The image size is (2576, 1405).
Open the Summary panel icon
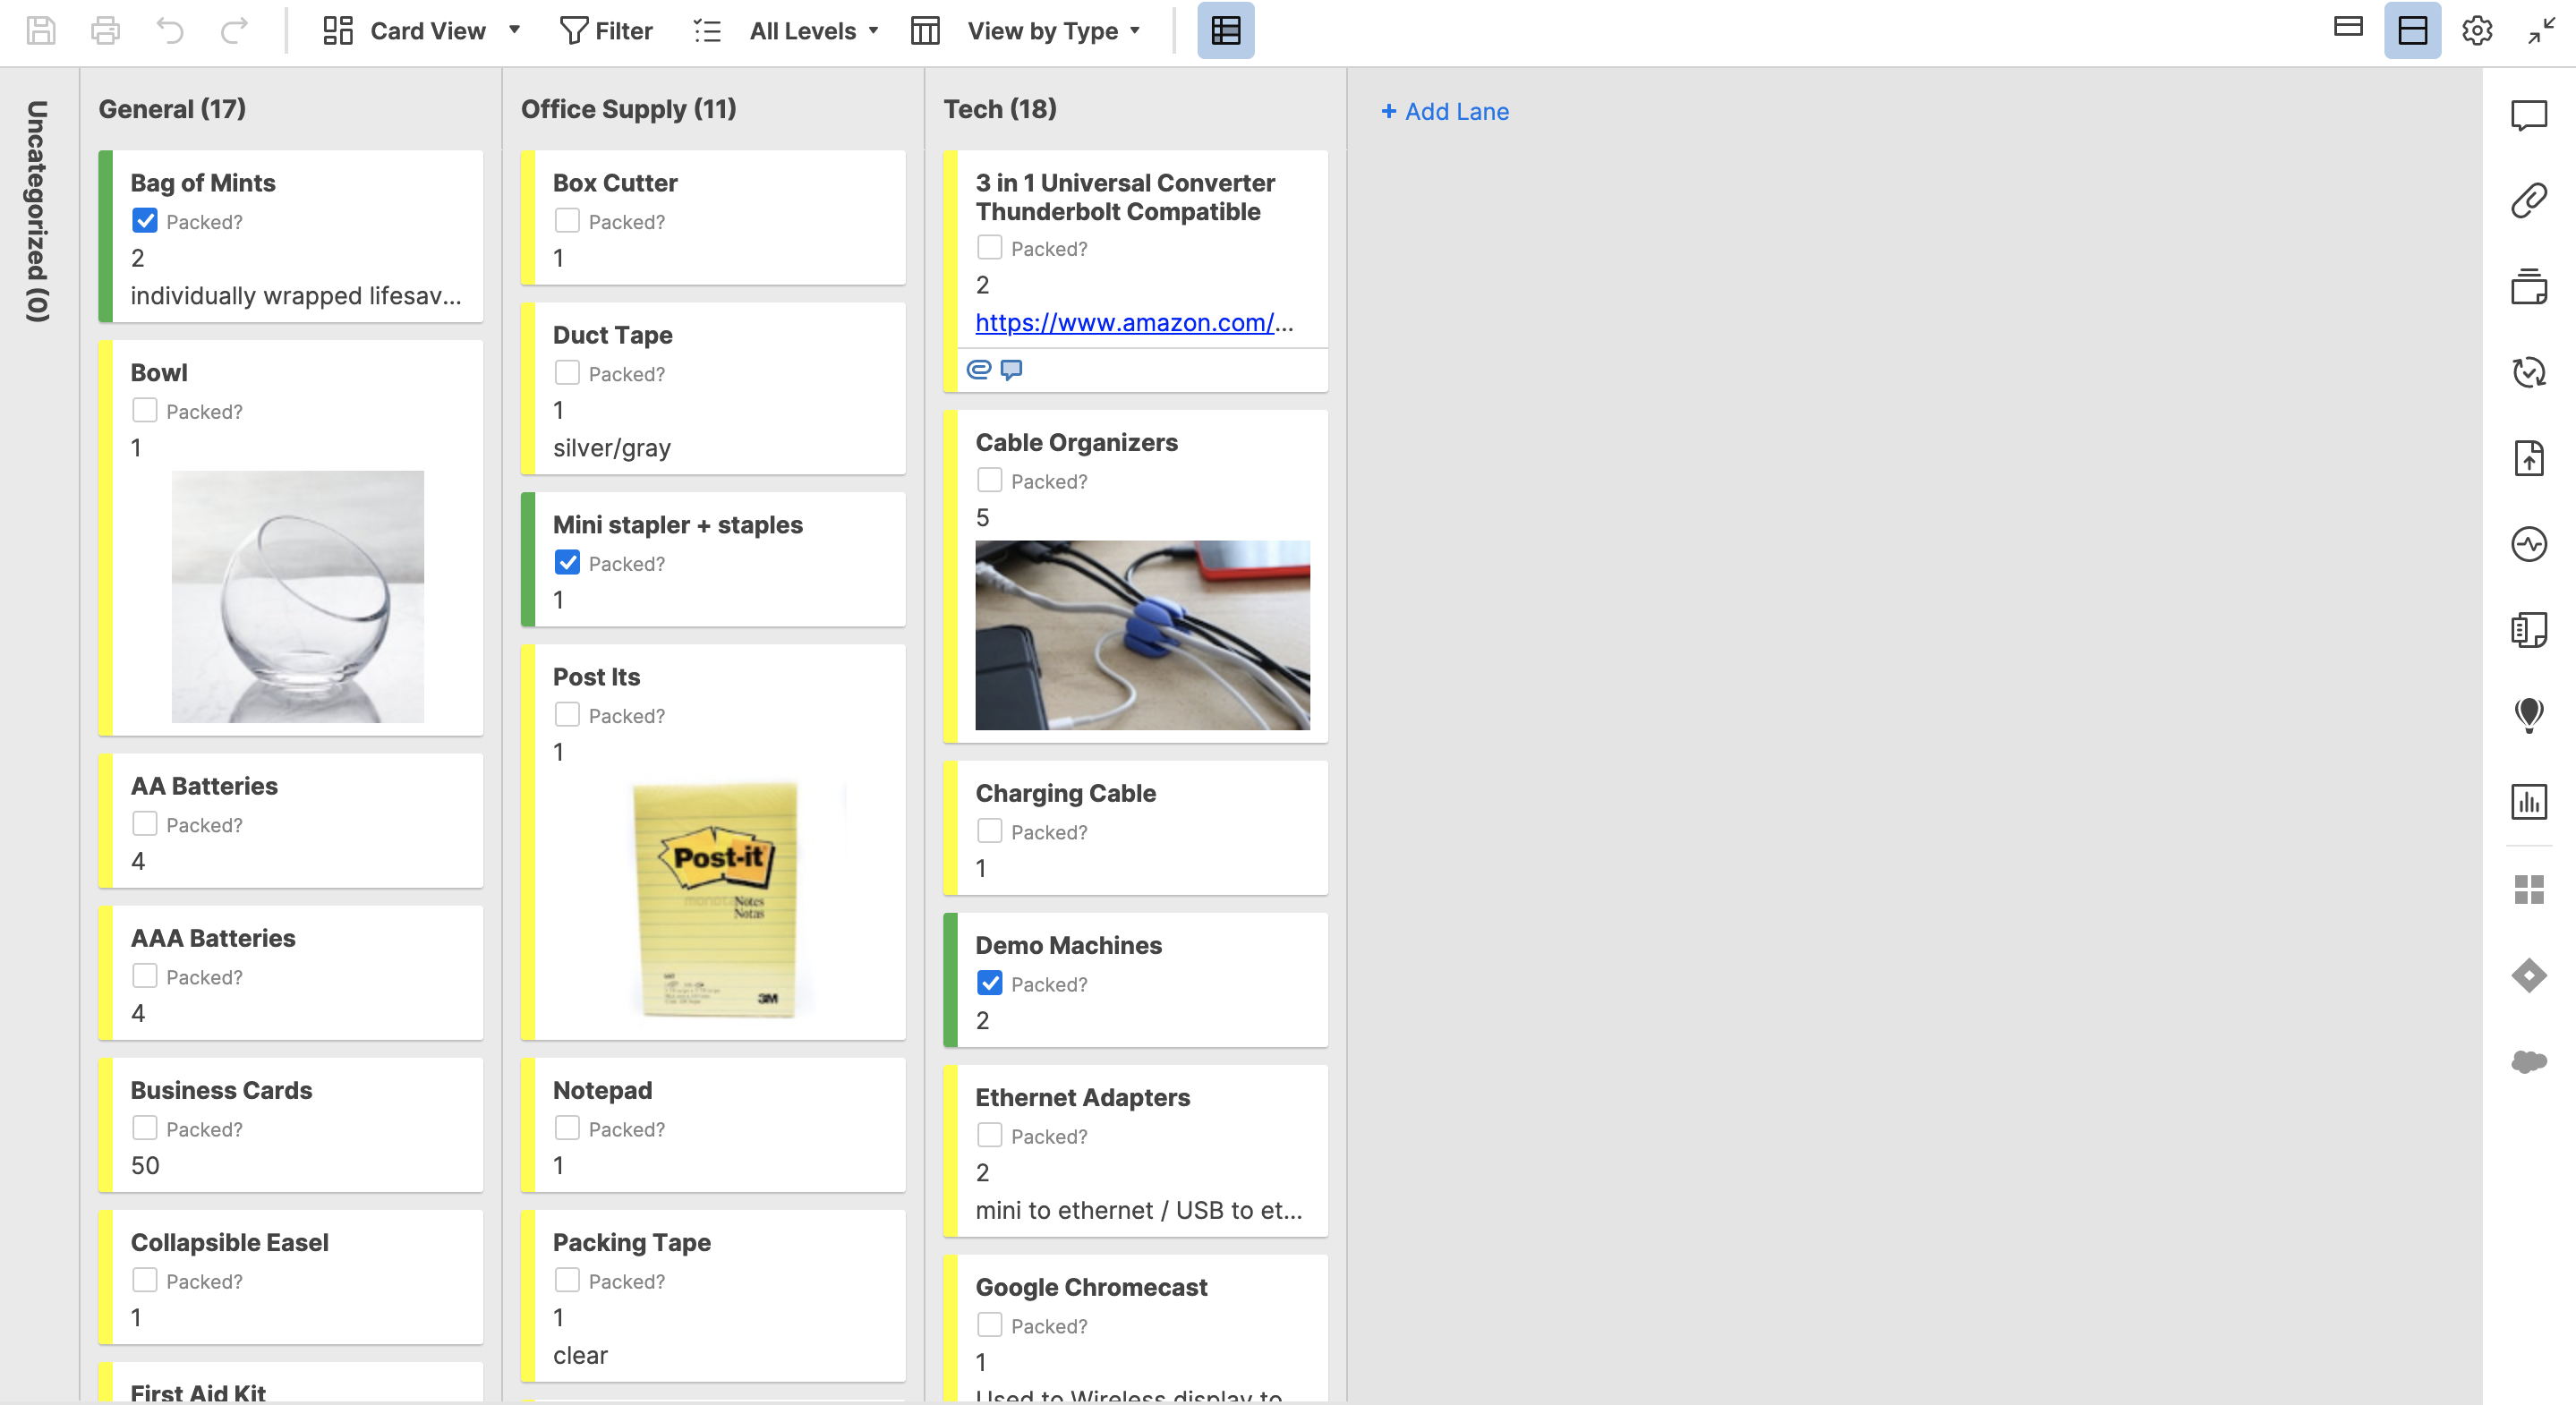pos(2529,630)
